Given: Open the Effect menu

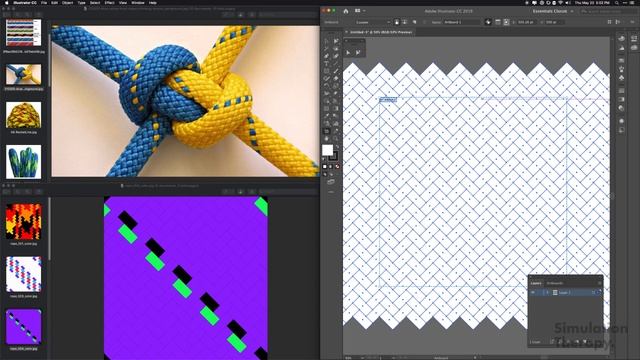Looking at the screenshot, I should pyautogui.click(x=109, y=2).
